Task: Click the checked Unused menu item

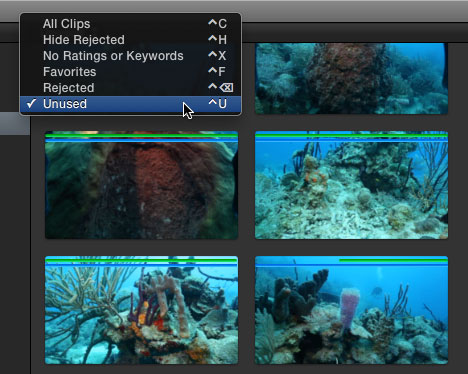Action: [130, 104]
